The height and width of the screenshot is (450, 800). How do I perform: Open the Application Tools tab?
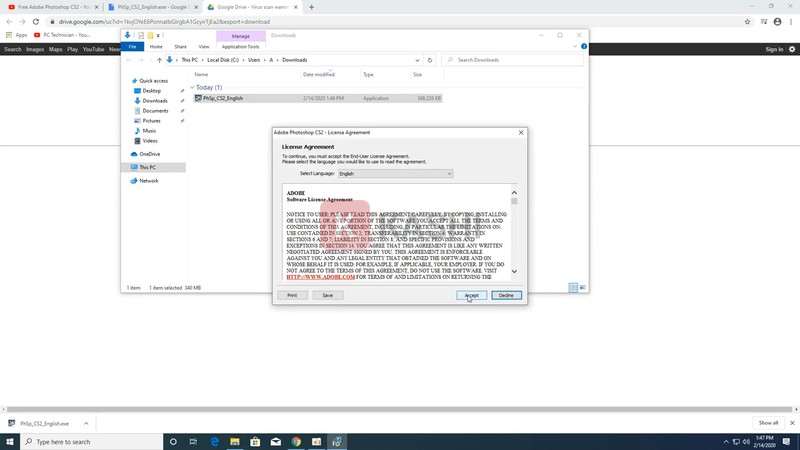pos(240,46)
